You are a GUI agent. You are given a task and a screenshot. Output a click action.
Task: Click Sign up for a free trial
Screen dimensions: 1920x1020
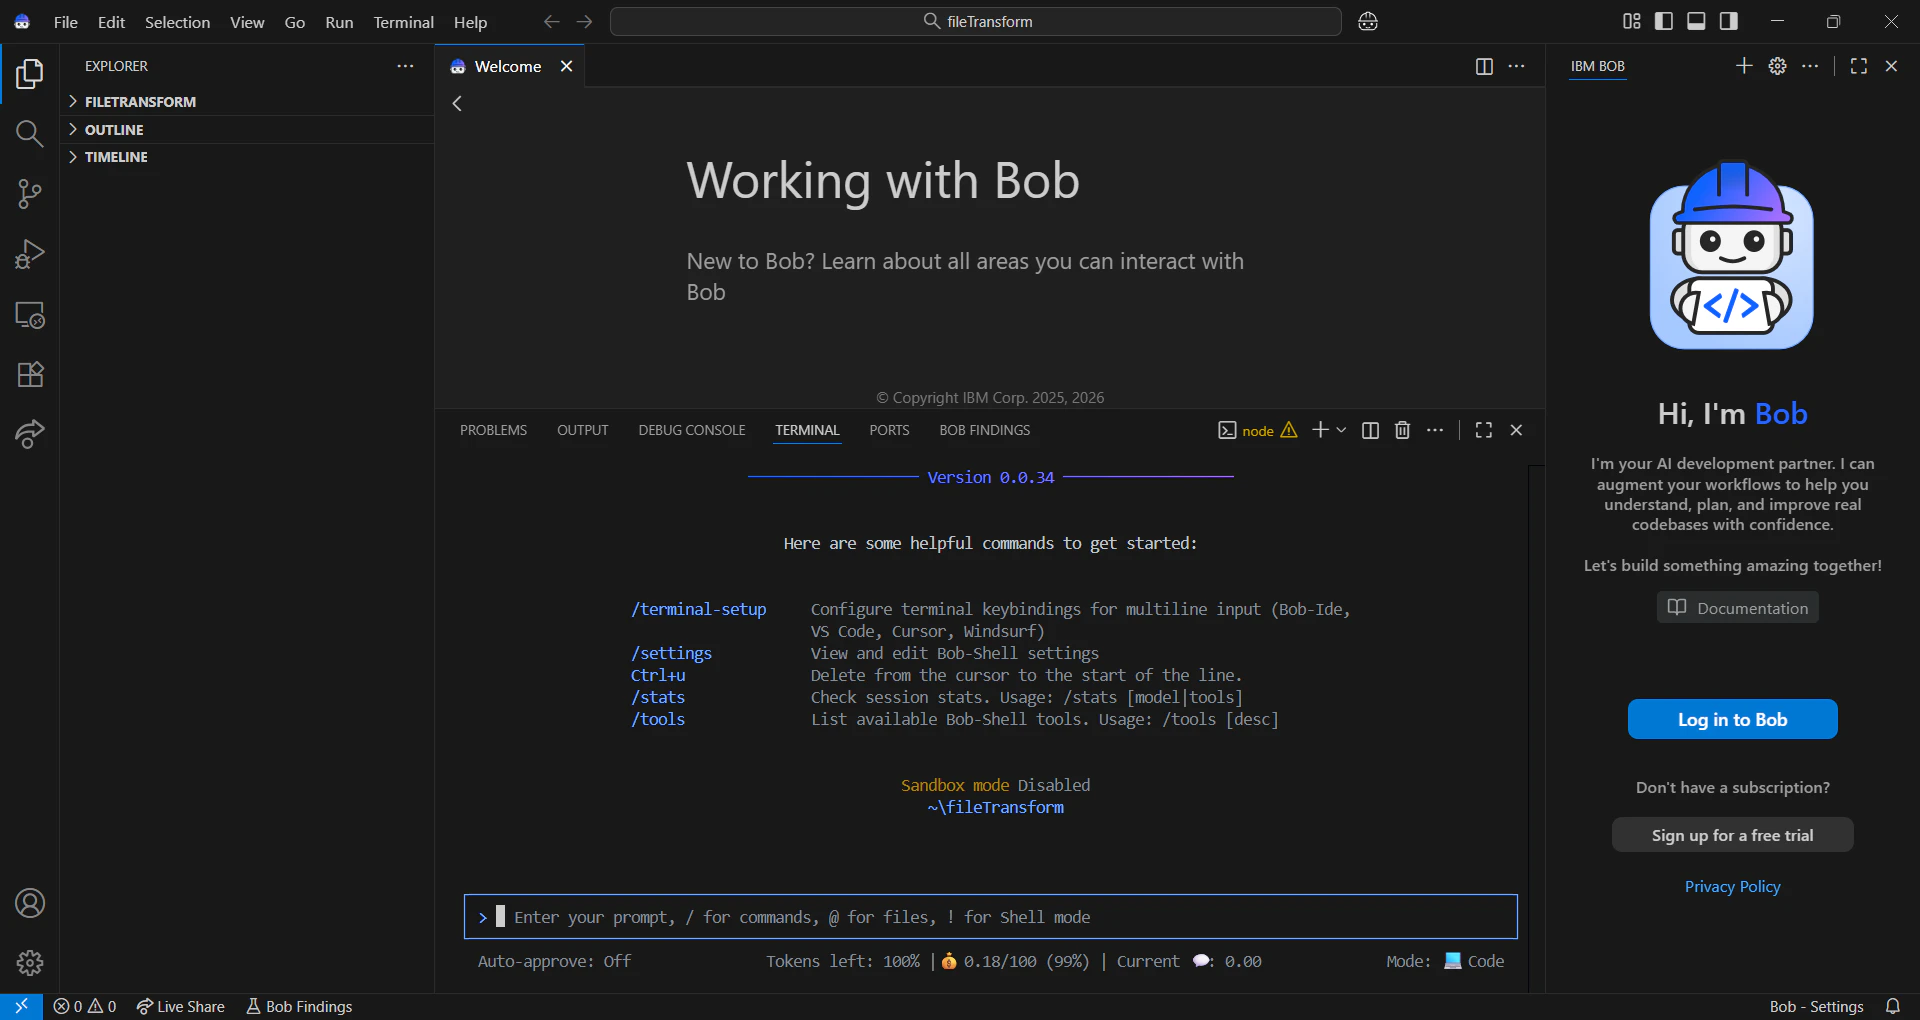point(1732,835)
